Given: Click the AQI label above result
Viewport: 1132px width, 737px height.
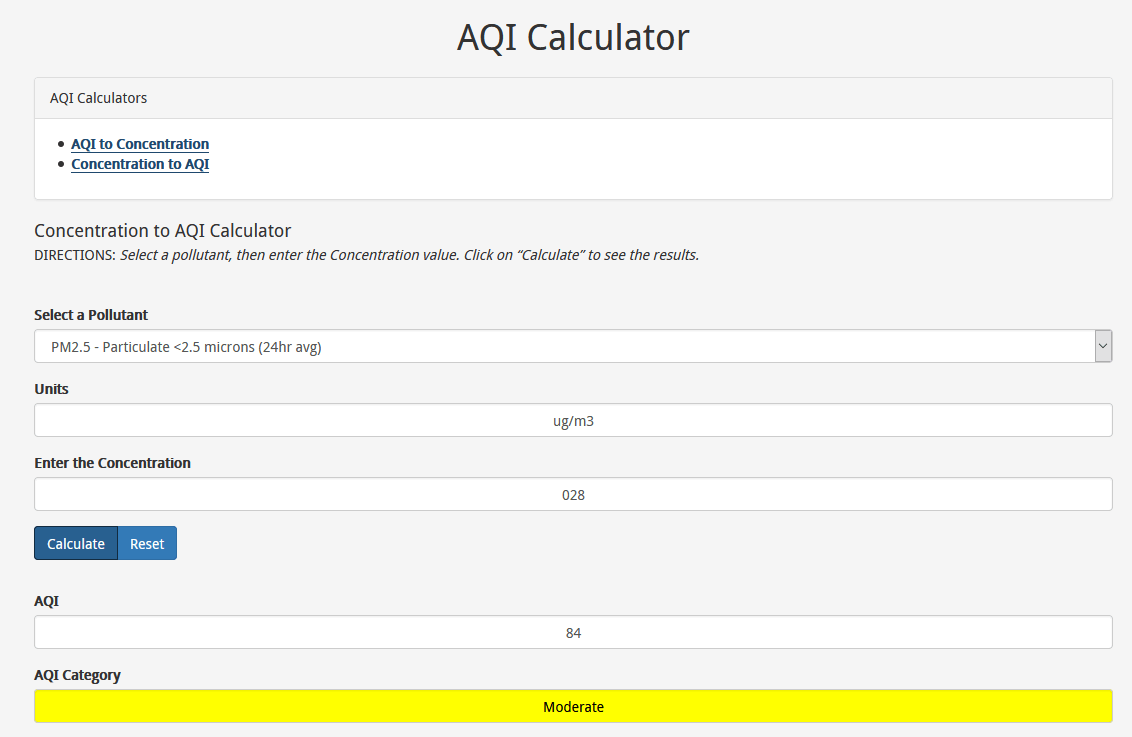Looking at the screenshot, I should 46,601.
